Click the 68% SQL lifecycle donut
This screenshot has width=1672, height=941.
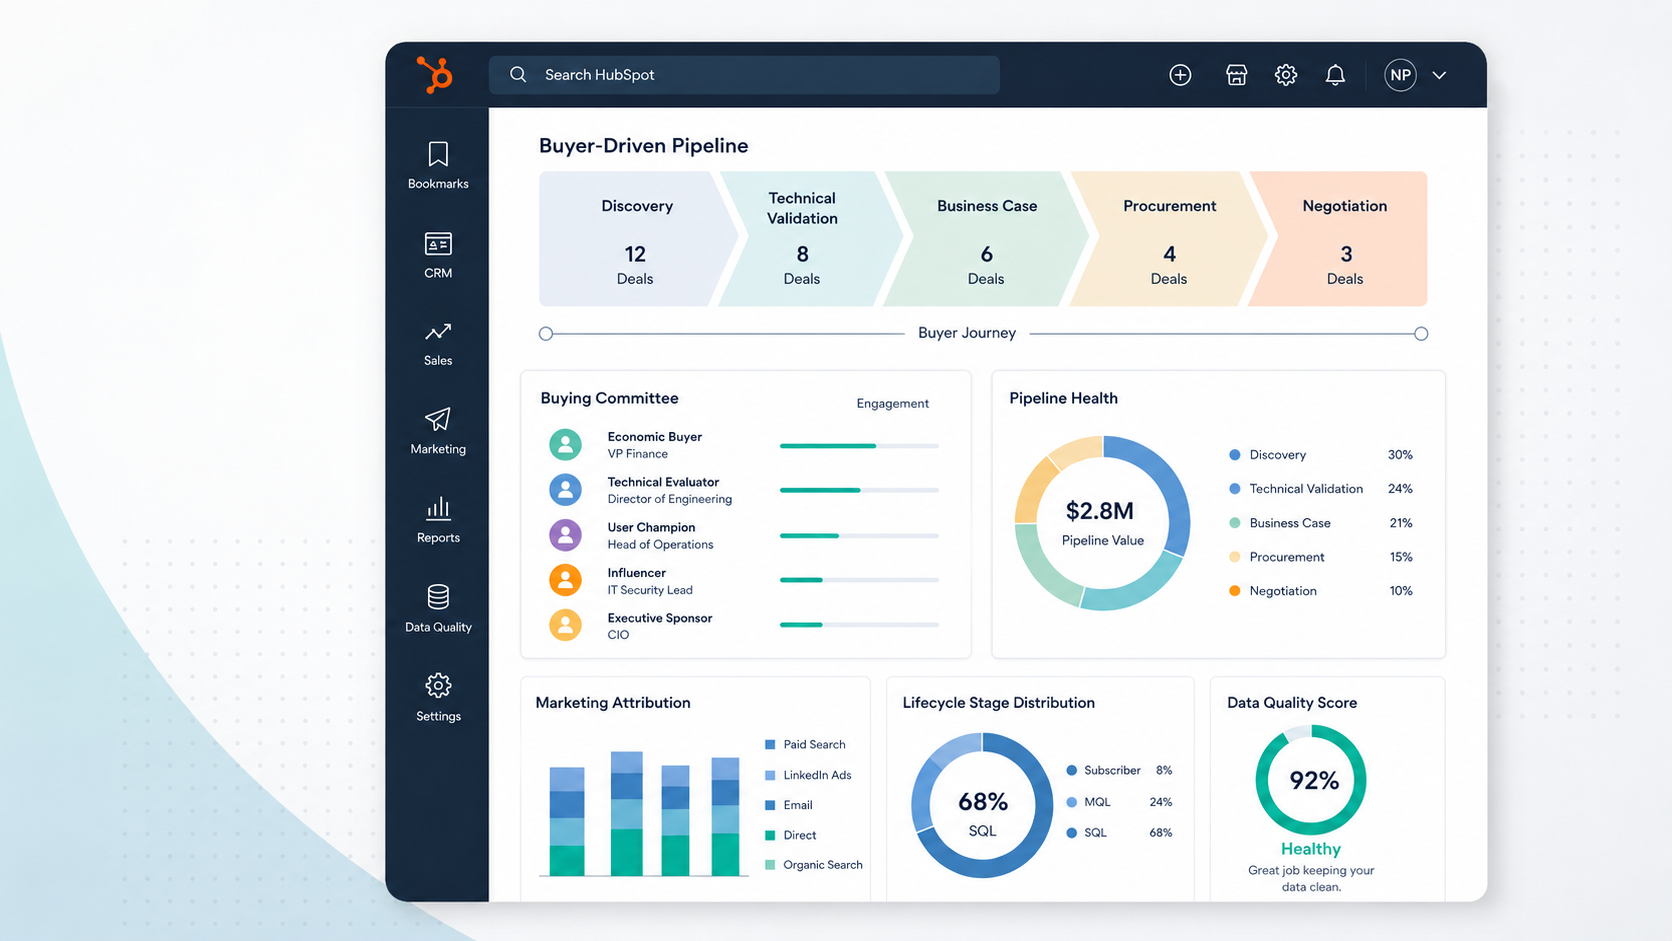[982, 806]
